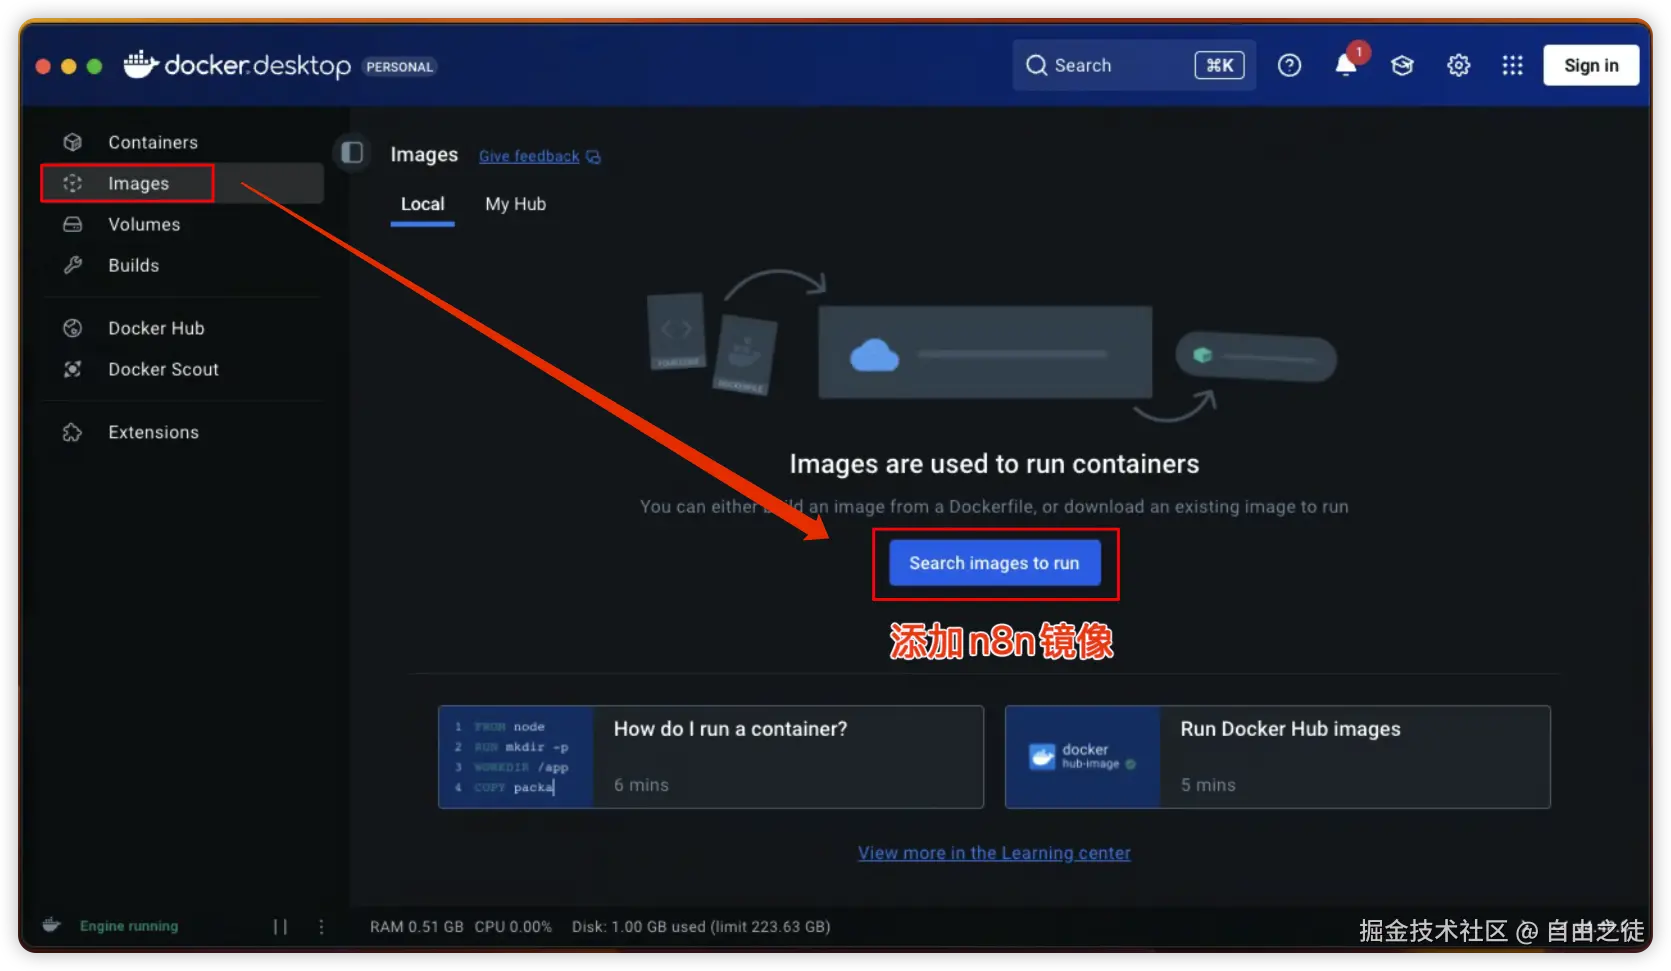The image size is (1671, 971).
Task: Open Volumes via its disk icon
Action: coord(72,224)
